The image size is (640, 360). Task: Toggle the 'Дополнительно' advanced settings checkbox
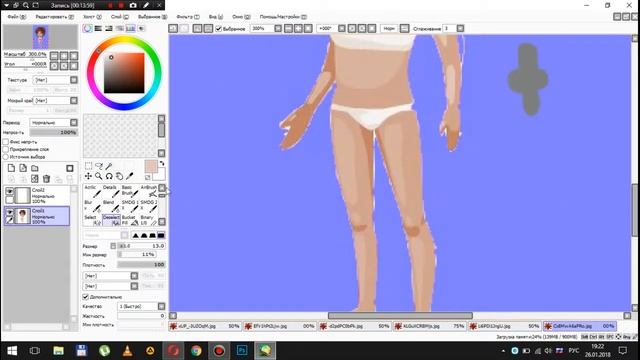(x=86, y=297)
